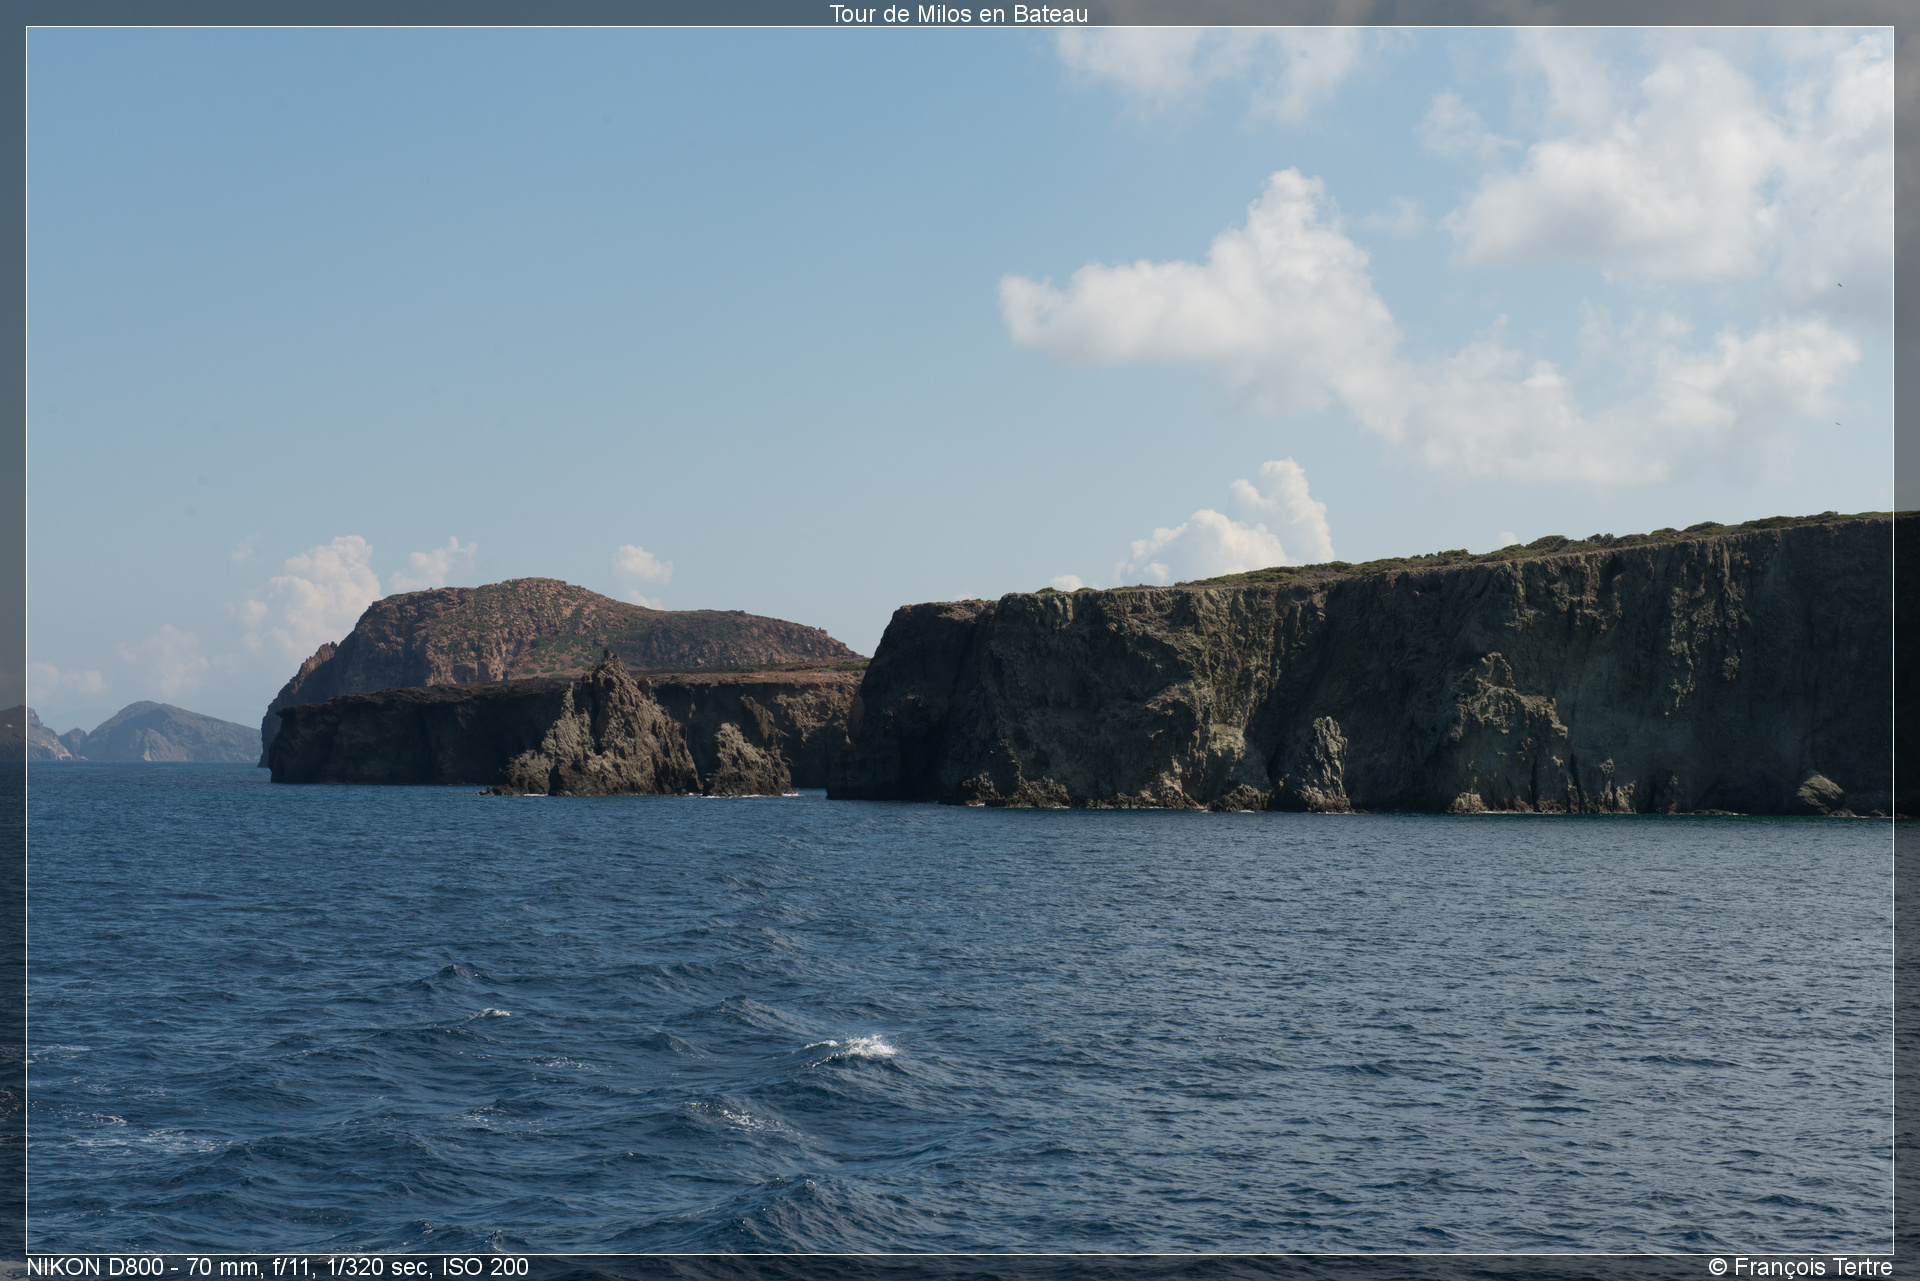The height and width of the screenshot is (1281, 1920).
Task: Click the seascape photo of the cliffs
Action: pyautogui.click(x=960, y=640)
